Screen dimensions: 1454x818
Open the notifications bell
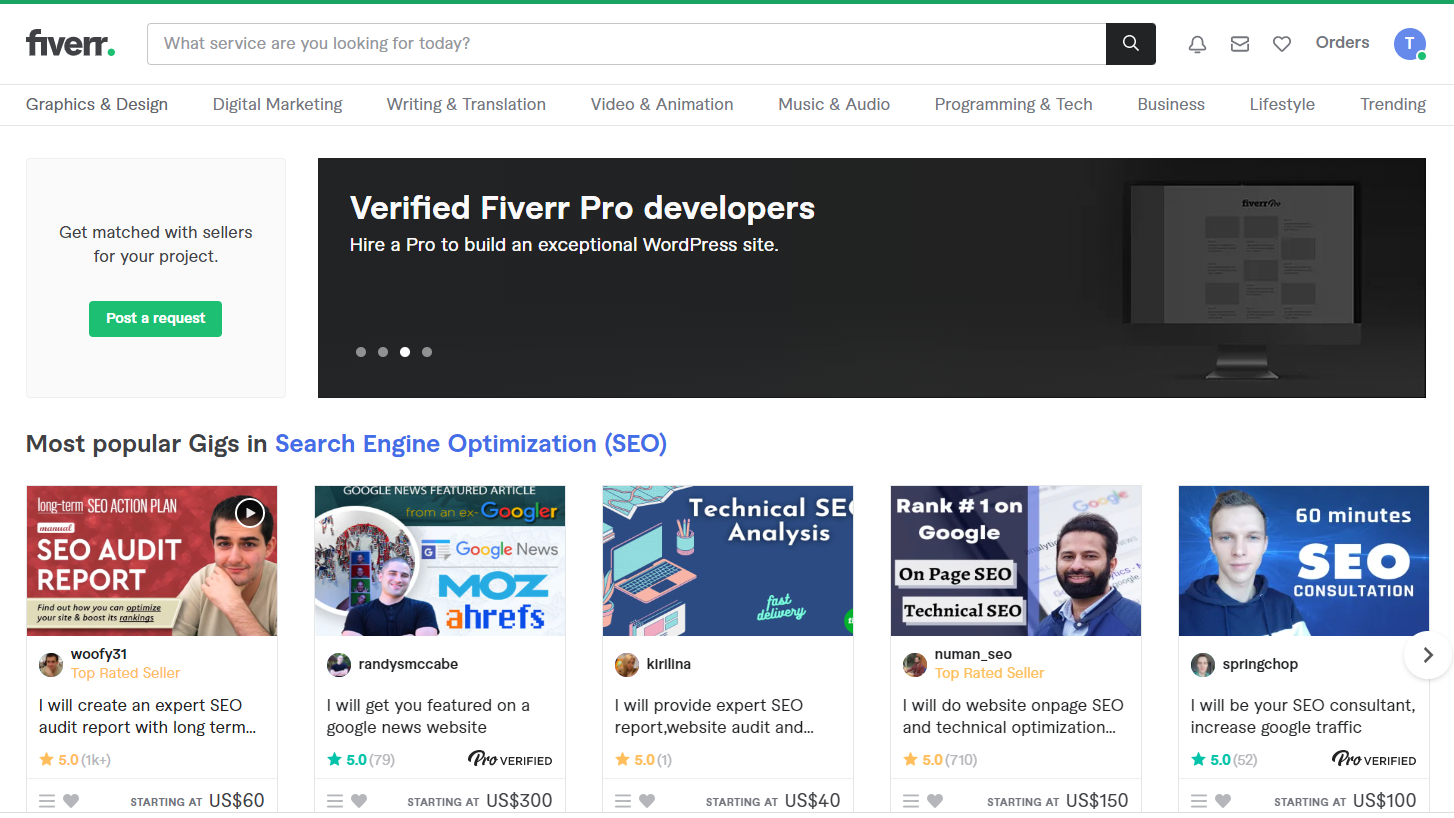tap(1197, 44)
